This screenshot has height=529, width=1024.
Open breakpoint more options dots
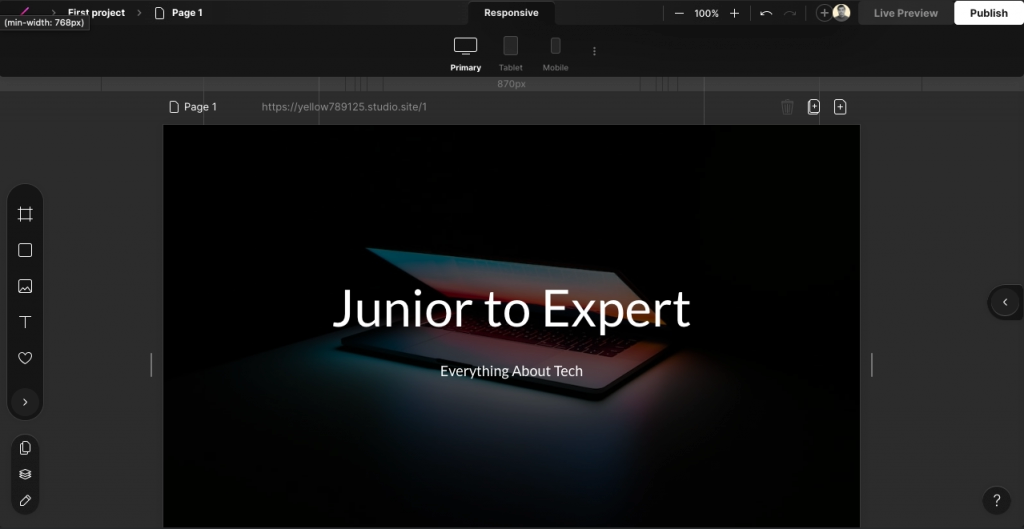tap(594, 51)
